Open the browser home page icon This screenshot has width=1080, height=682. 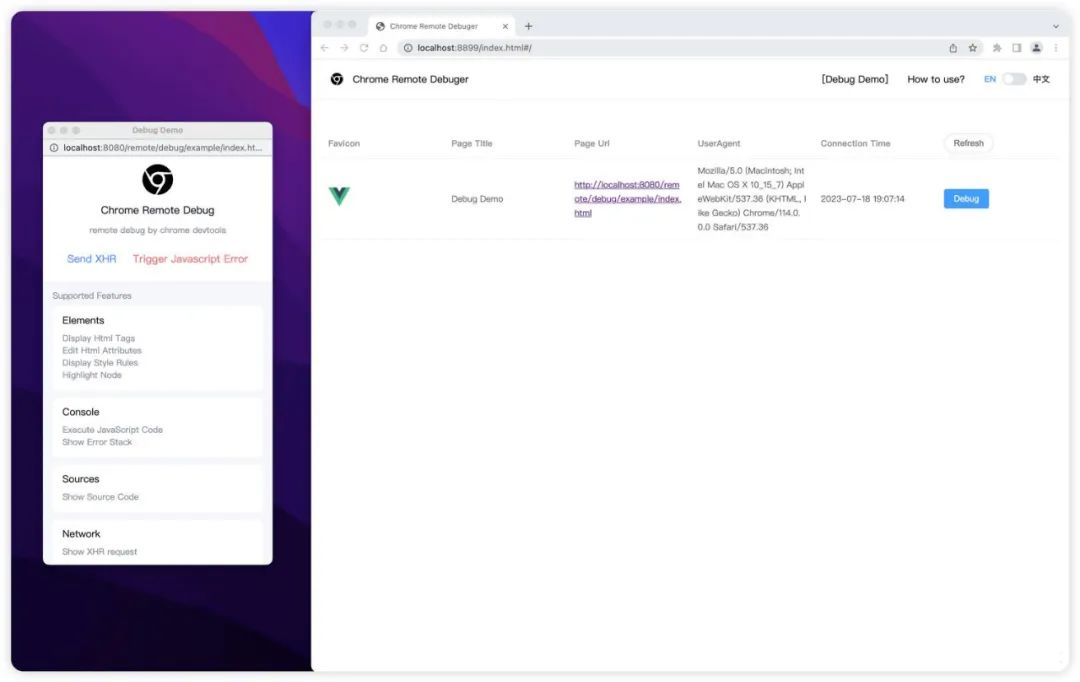coord(384,48)
